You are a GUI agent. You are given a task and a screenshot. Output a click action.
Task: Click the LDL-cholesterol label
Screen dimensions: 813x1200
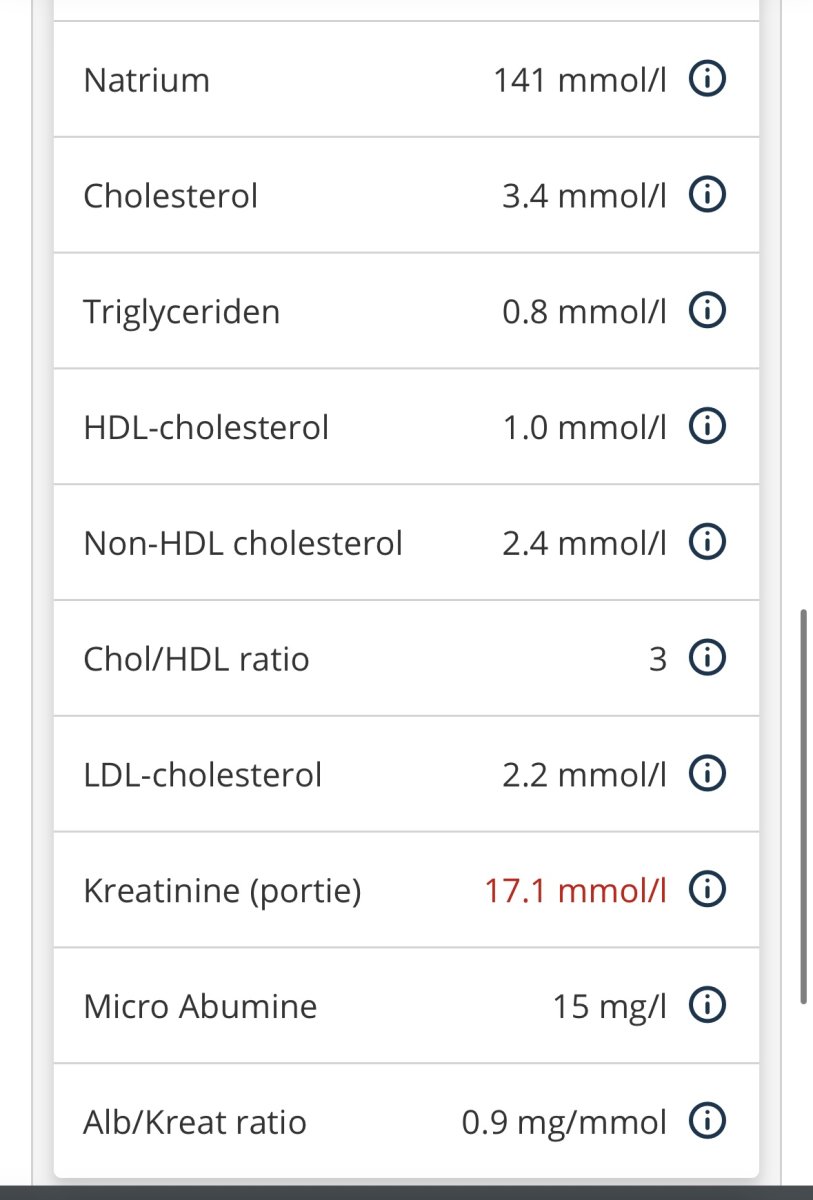coord(202,774)
